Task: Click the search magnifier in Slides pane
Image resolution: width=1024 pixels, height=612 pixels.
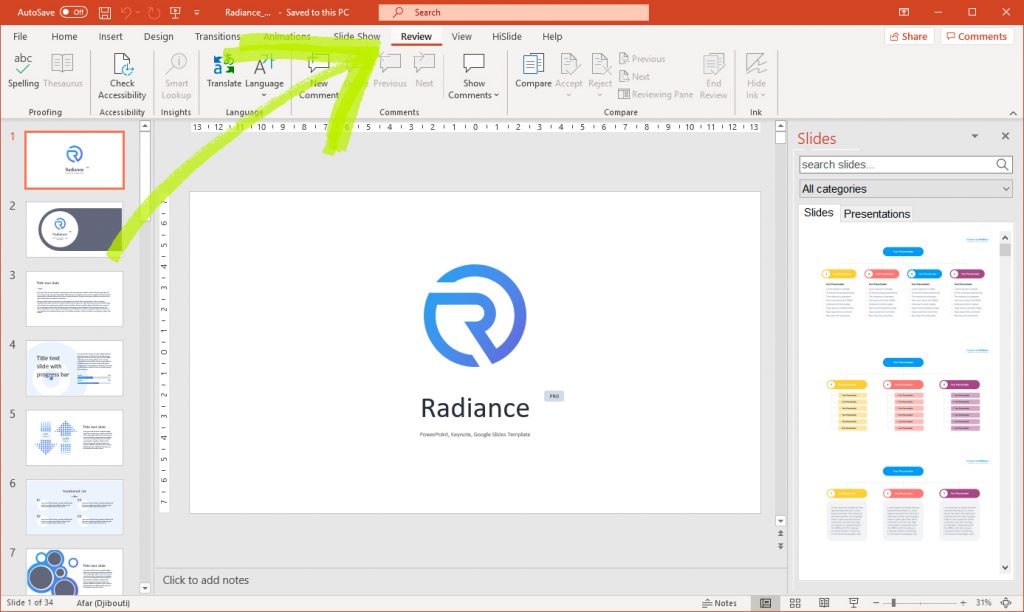Action: point(1002,165)
